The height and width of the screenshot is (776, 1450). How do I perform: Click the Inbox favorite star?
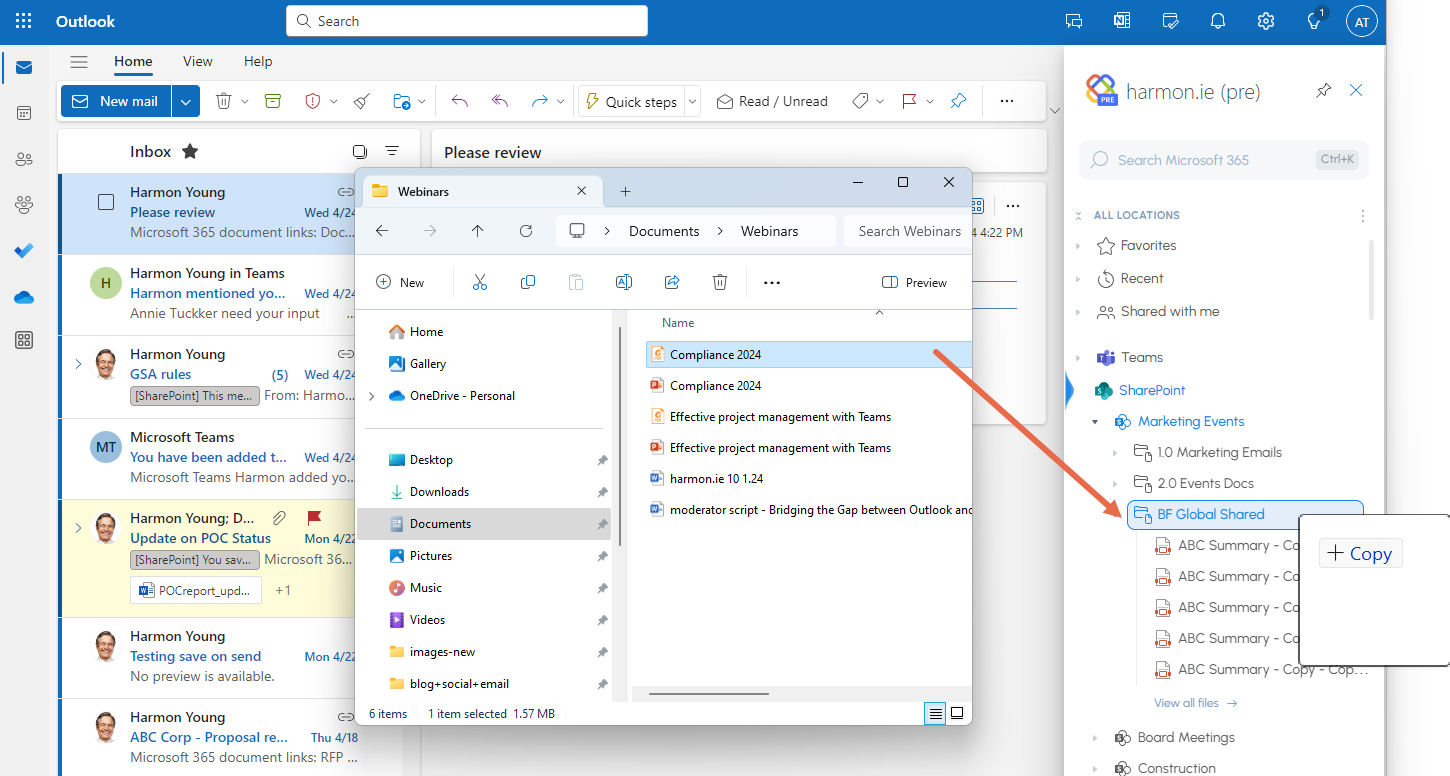pos(190,152)
